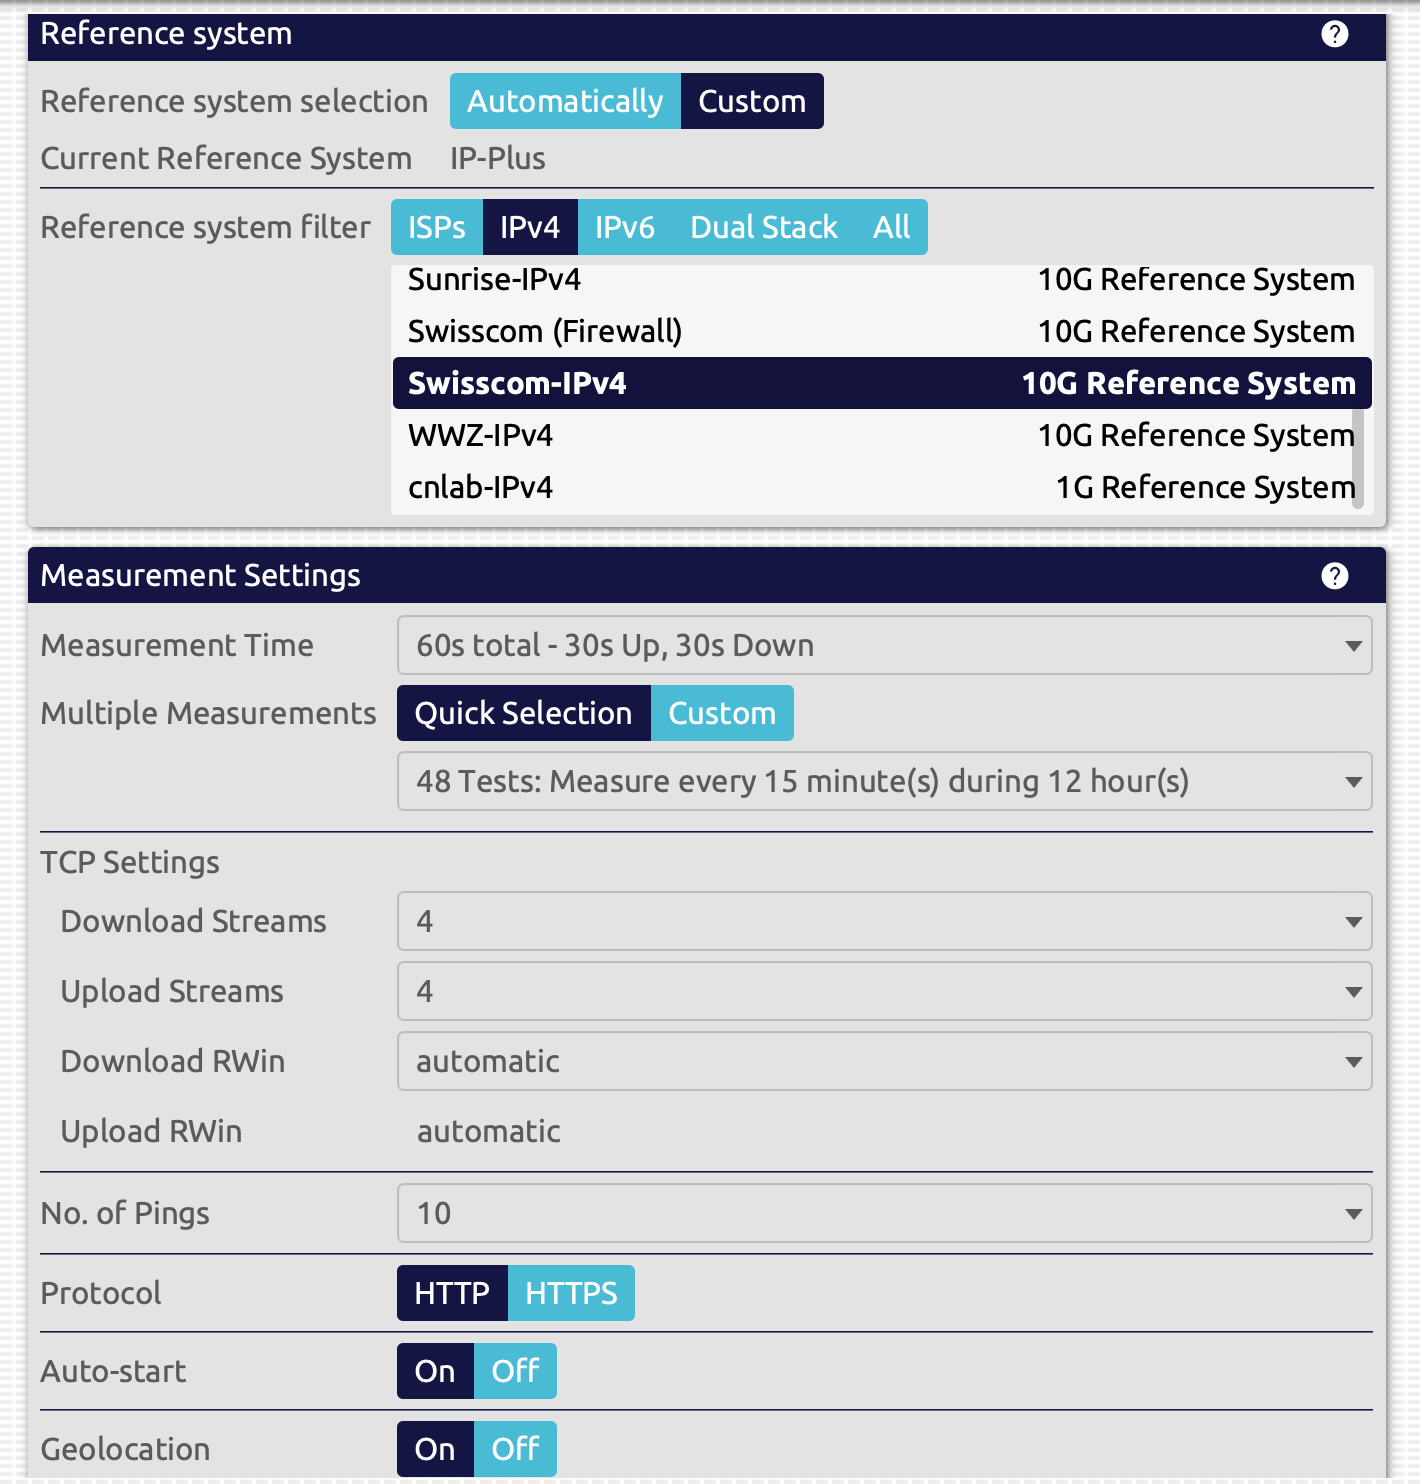Screen dimensions: 1420x1484
Task: Open help for Reference system panel
Action: click(x=1334, y=35)
